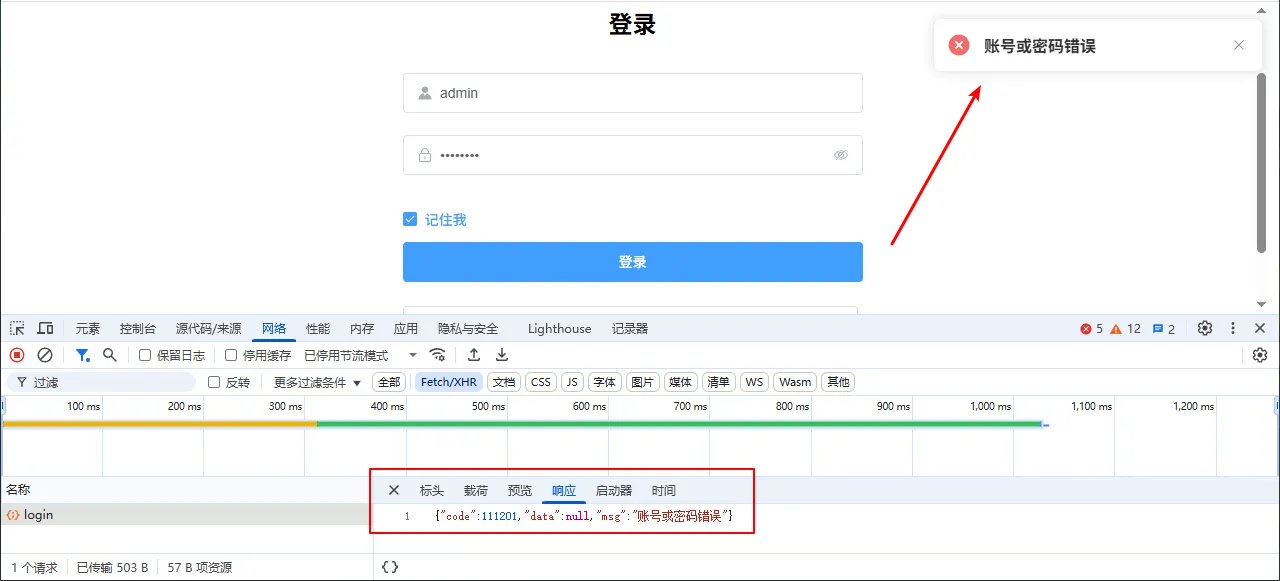Enable 保留日志 checkbox
Image resolution: width=1280 pixels, height=581 pixels.
coord(145,355)
